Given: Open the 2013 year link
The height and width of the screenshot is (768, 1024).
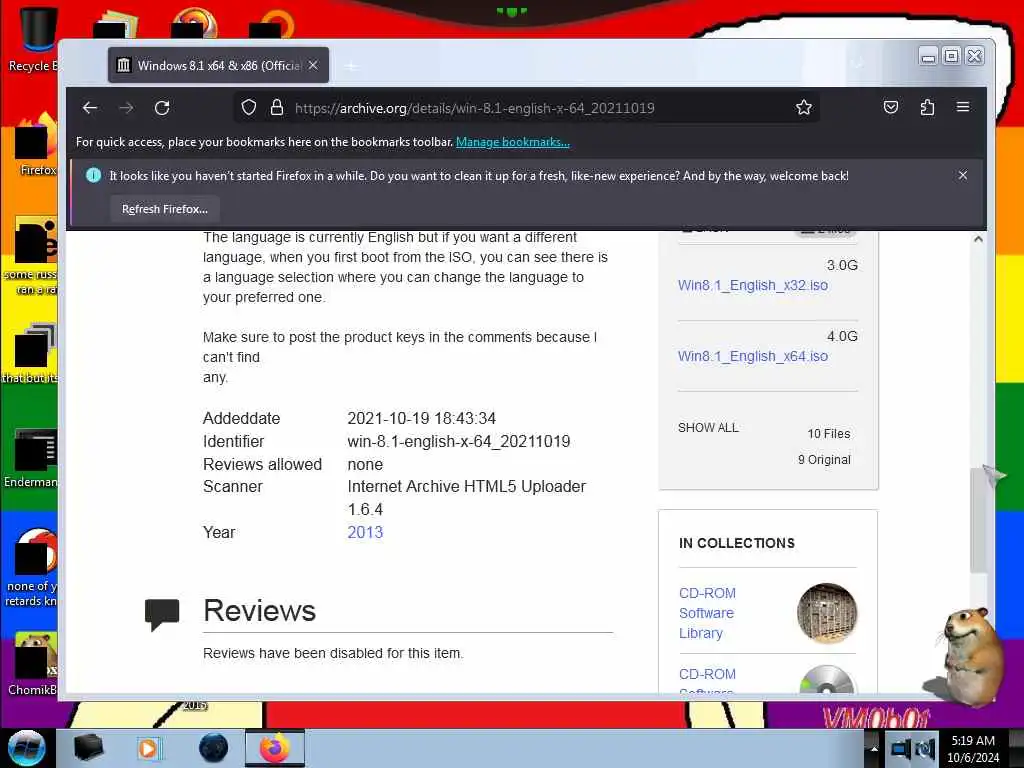Looking at the screenshot, I should 365,532.
